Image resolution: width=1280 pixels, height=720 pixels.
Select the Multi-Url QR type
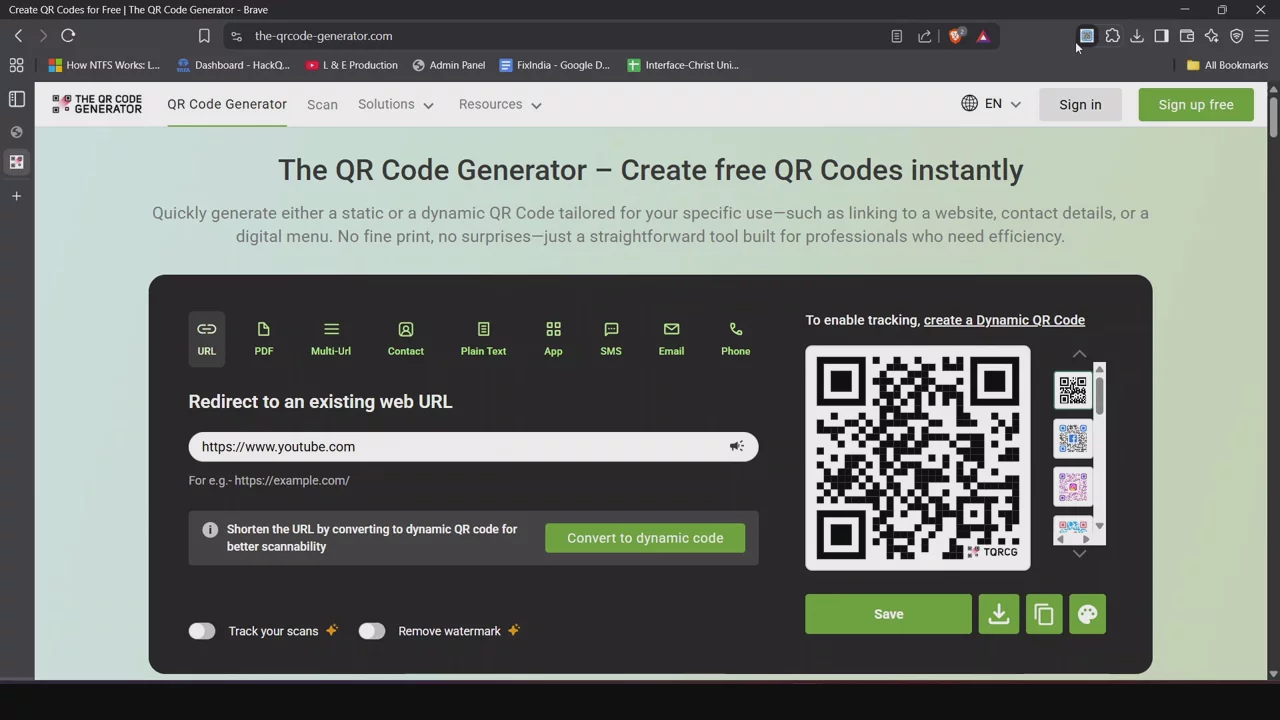point(331,339)
